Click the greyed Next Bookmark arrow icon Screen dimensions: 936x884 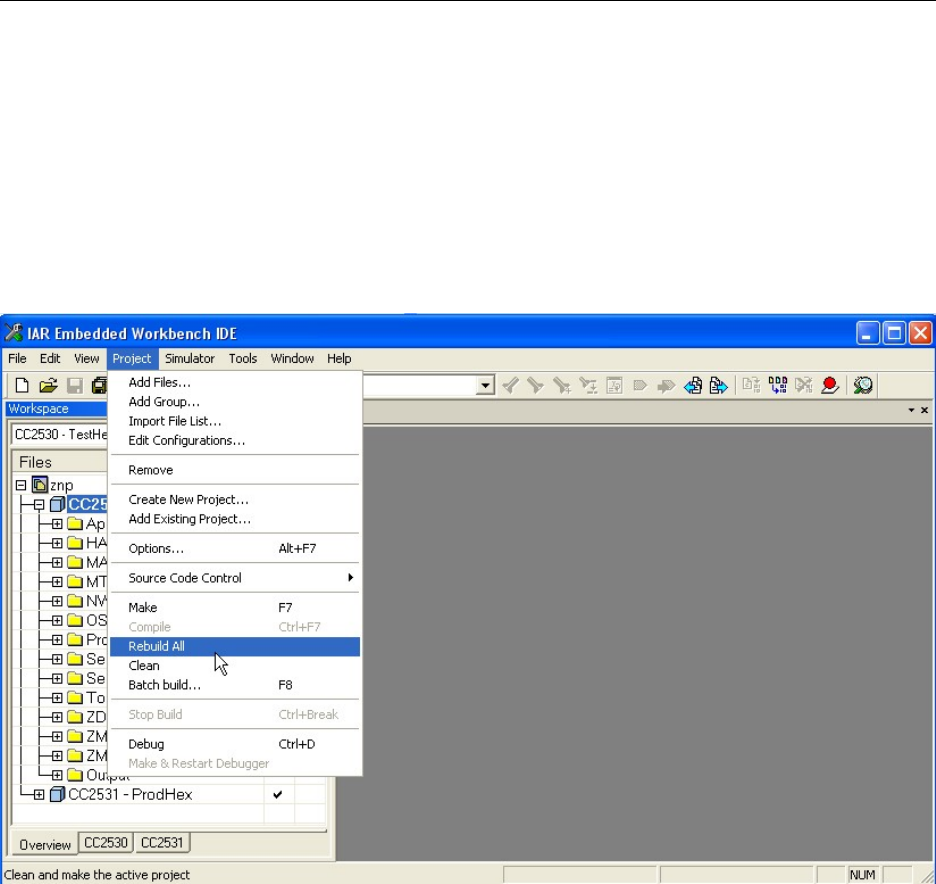click(x=666, y=386)
